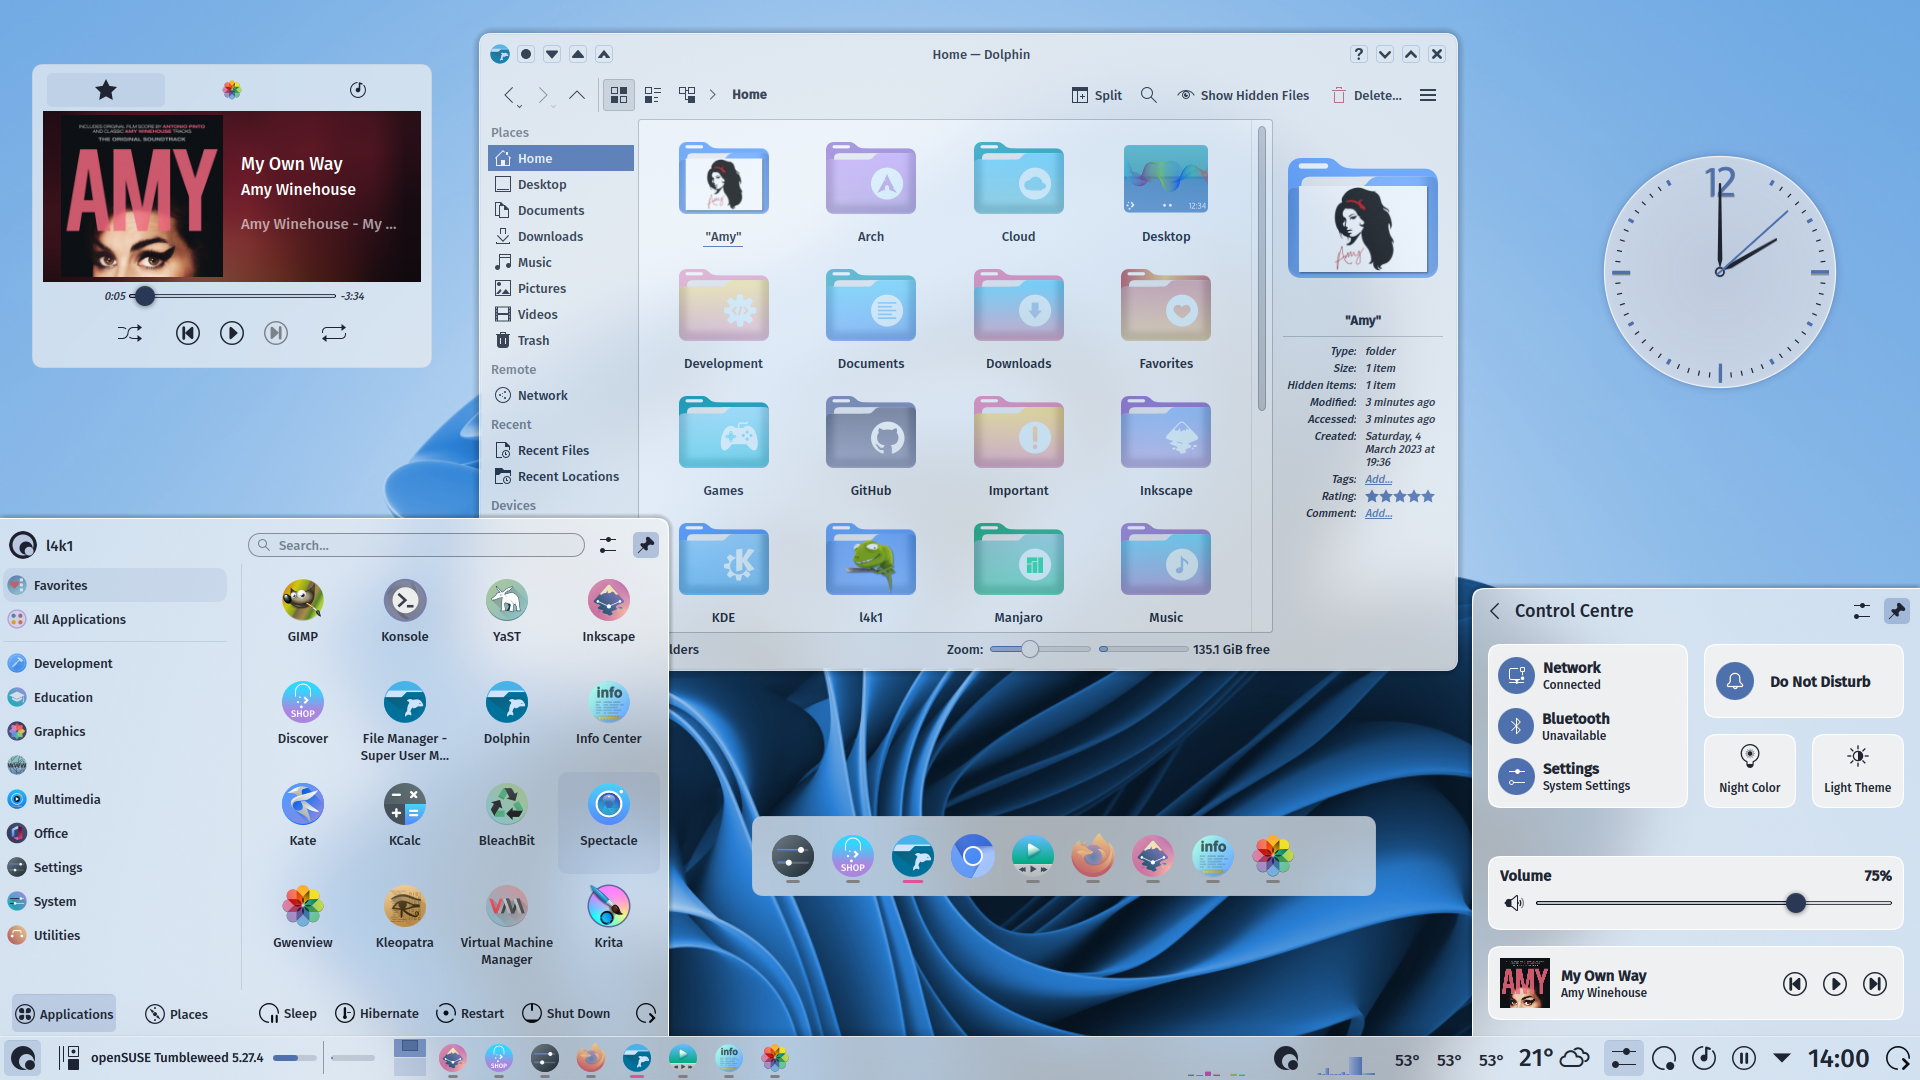Click the Dolphin zoom slider handle
Viewport: 1920px width, 1080px height.
[1029, 649]
